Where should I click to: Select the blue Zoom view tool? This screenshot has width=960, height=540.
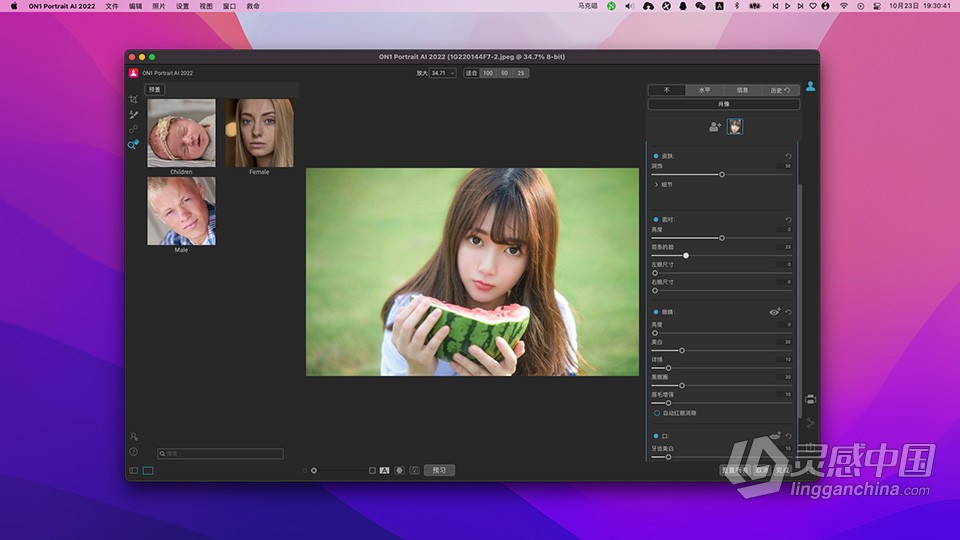tap(133, 144)
